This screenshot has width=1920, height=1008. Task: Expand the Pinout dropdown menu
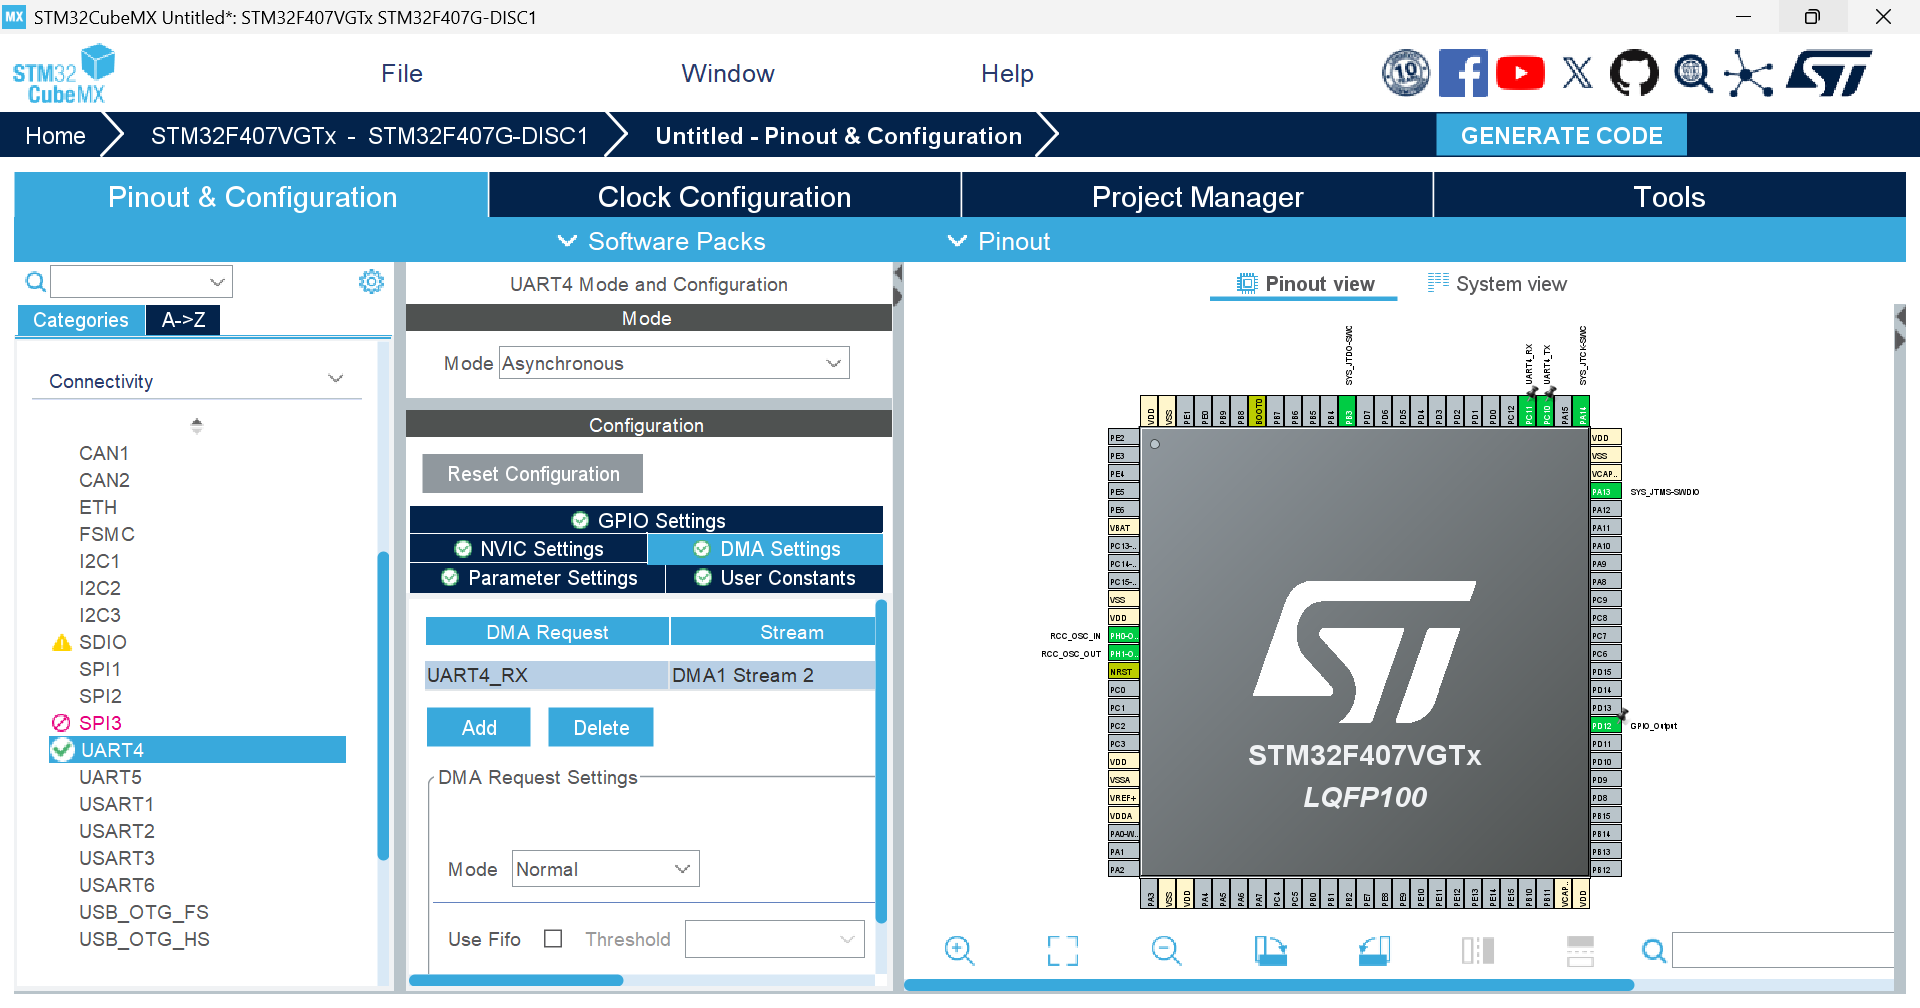[x=998, y=241]
